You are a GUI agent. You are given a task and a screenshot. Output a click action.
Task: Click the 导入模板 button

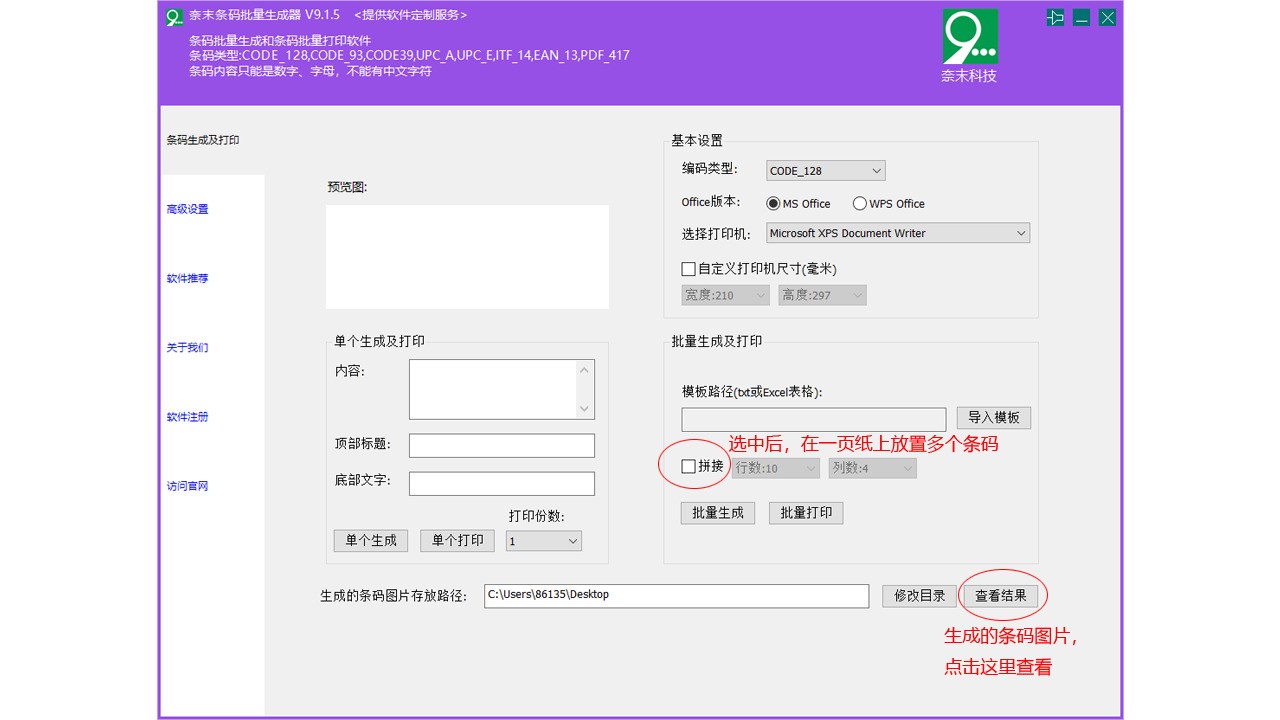tap(994, 418)
